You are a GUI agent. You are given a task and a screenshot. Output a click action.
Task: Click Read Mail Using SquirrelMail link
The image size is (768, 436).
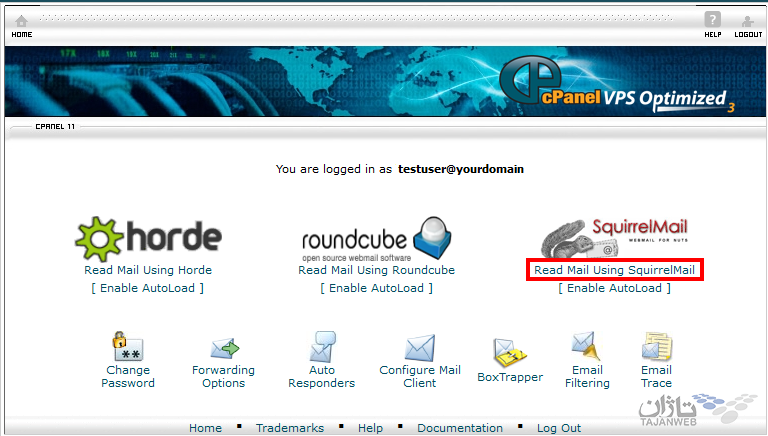614,270
